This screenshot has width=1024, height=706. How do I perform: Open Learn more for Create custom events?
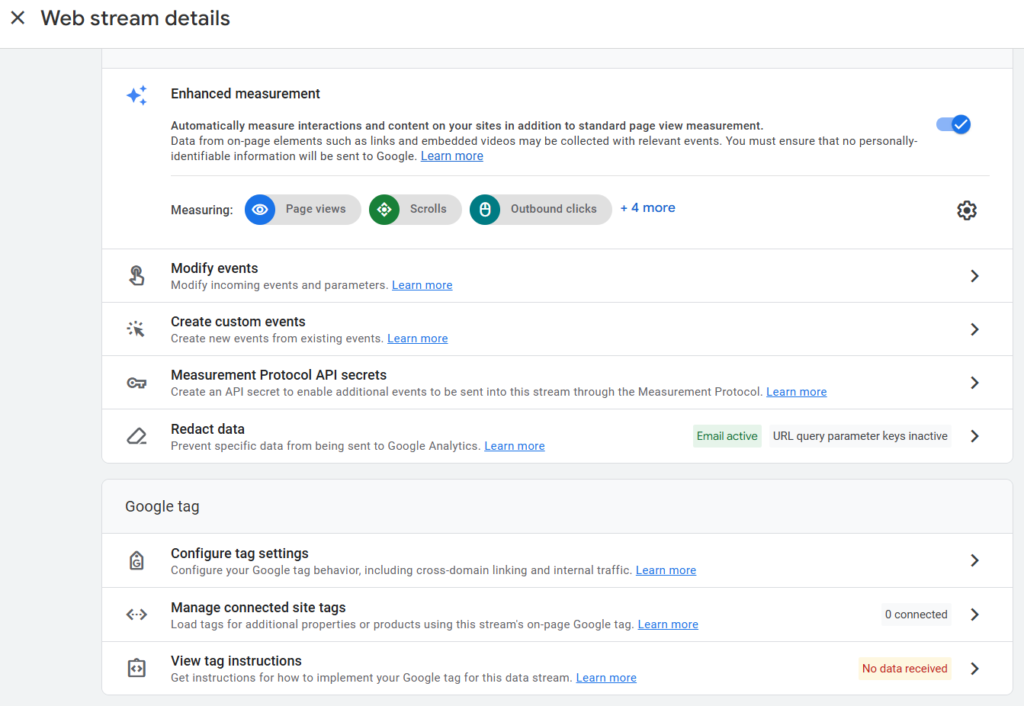[417, 339]
